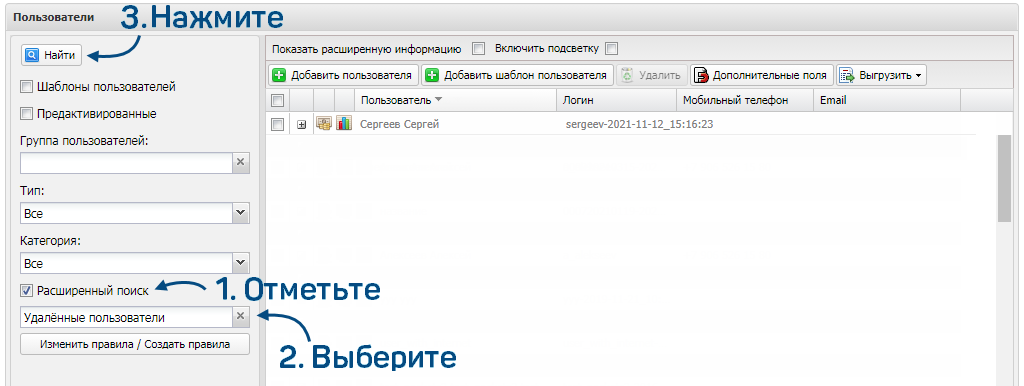Click Изменить правила / Создать правила button
The image size is (1024, 386).
click(135, 344)
